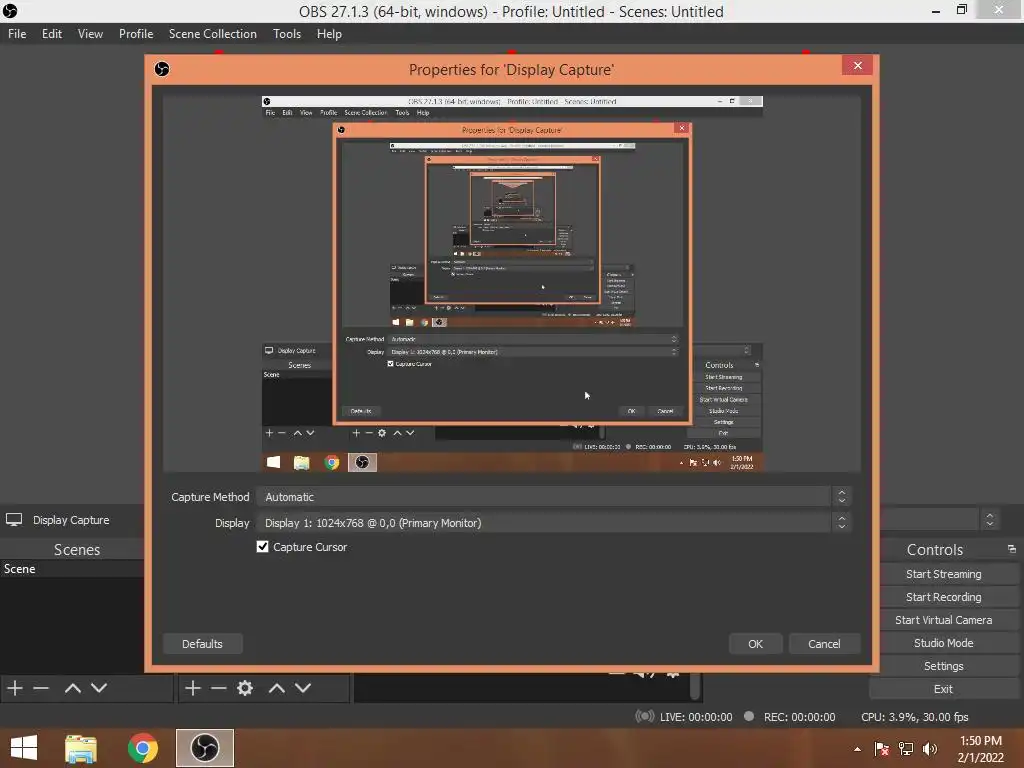
Task: Click the LIVE status broadcast icon
Action: 645,716
